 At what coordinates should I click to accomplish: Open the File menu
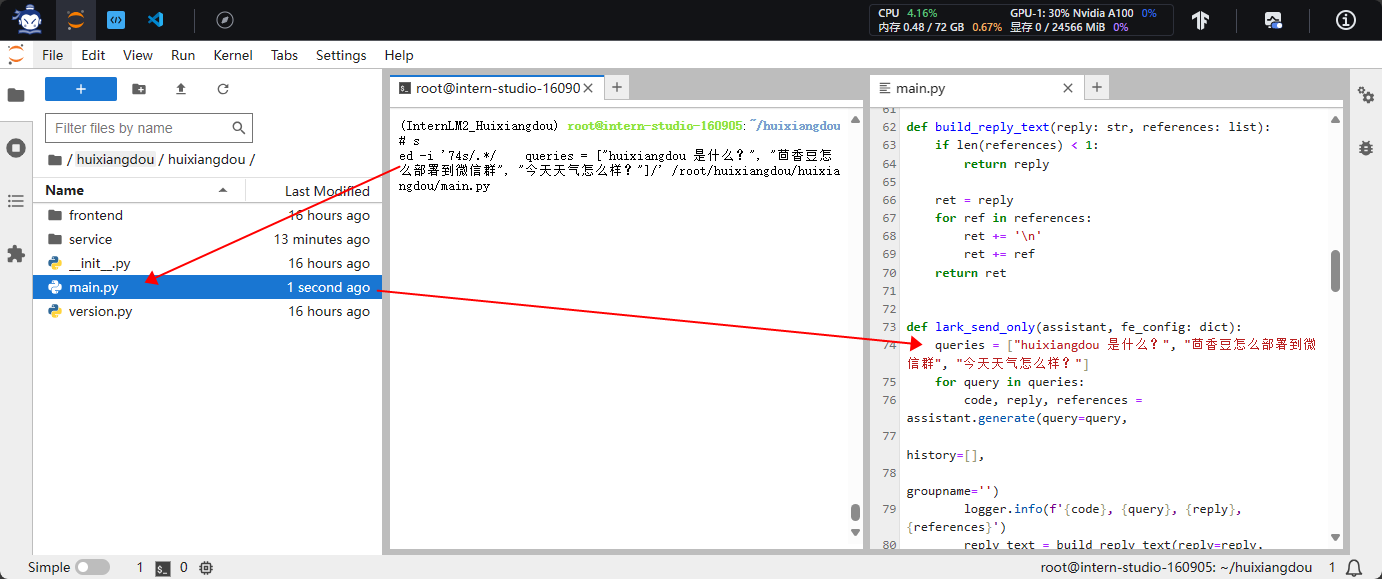point(53,55)
